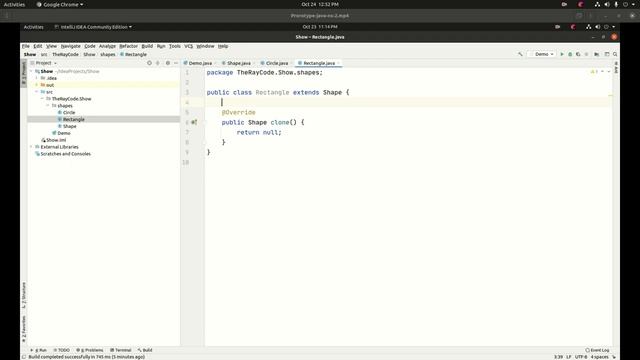The width and height of the screenshot is (640, 360).
Task: Select Circle class in project tree
Action: tap(69, 113)
